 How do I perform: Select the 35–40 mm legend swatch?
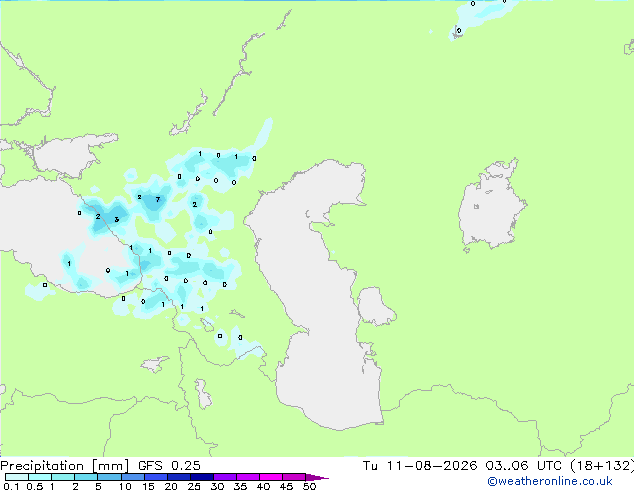click(247, 477)
